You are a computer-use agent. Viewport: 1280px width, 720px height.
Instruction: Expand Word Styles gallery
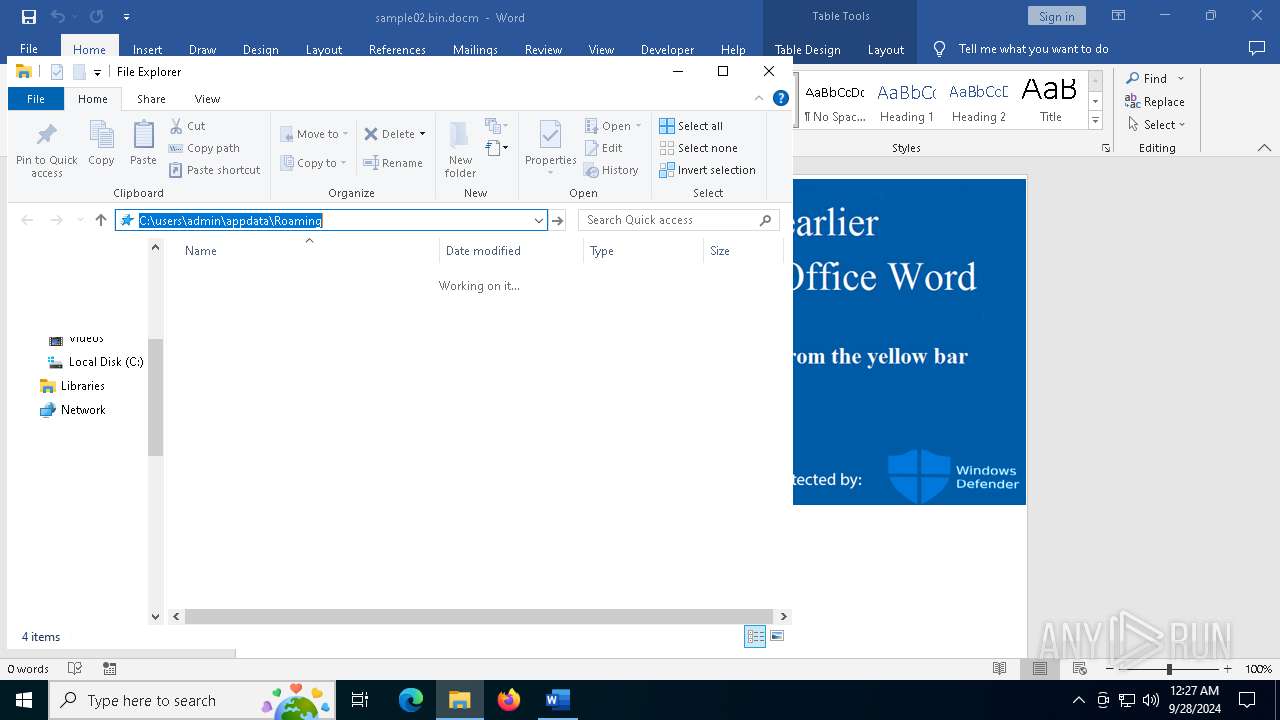[1095, 121]
